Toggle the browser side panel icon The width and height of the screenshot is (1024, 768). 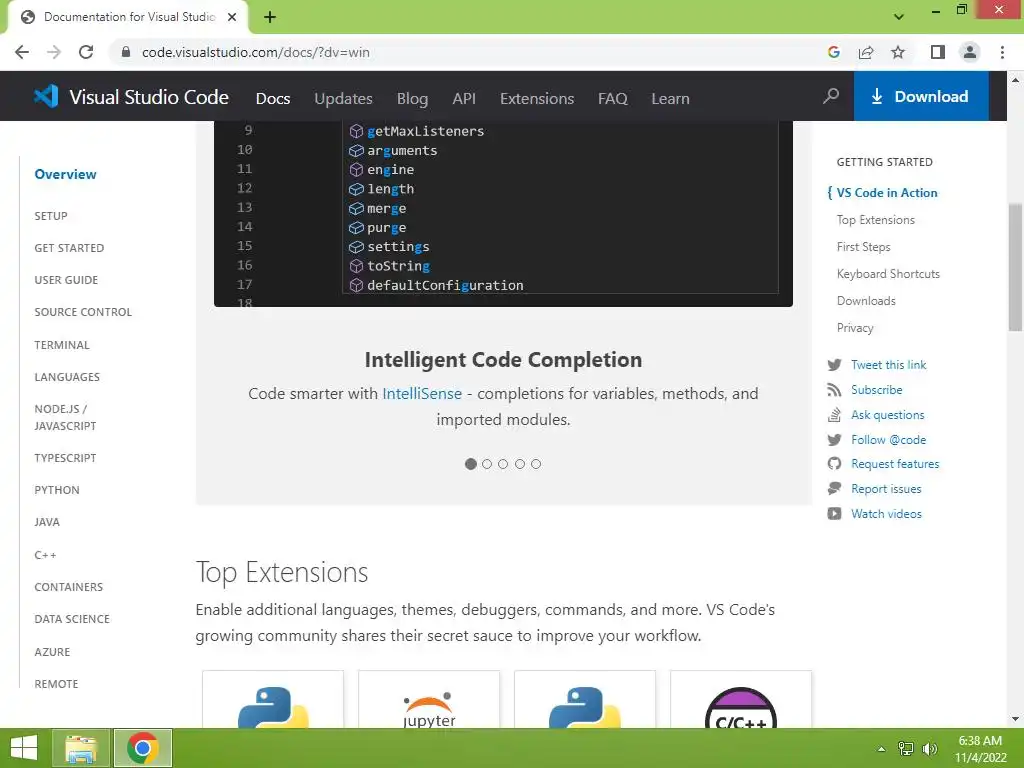click(937, 52)
